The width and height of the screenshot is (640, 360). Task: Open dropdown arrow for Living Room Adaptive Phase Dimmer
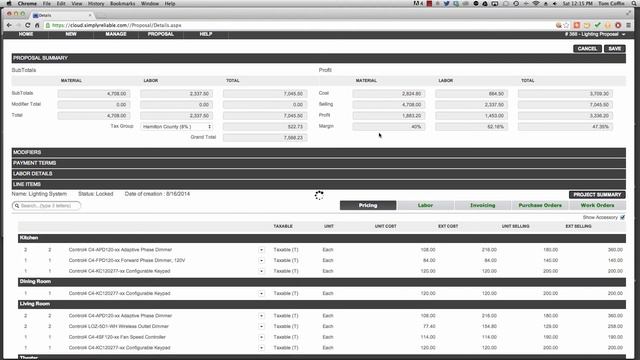point(261,316)
